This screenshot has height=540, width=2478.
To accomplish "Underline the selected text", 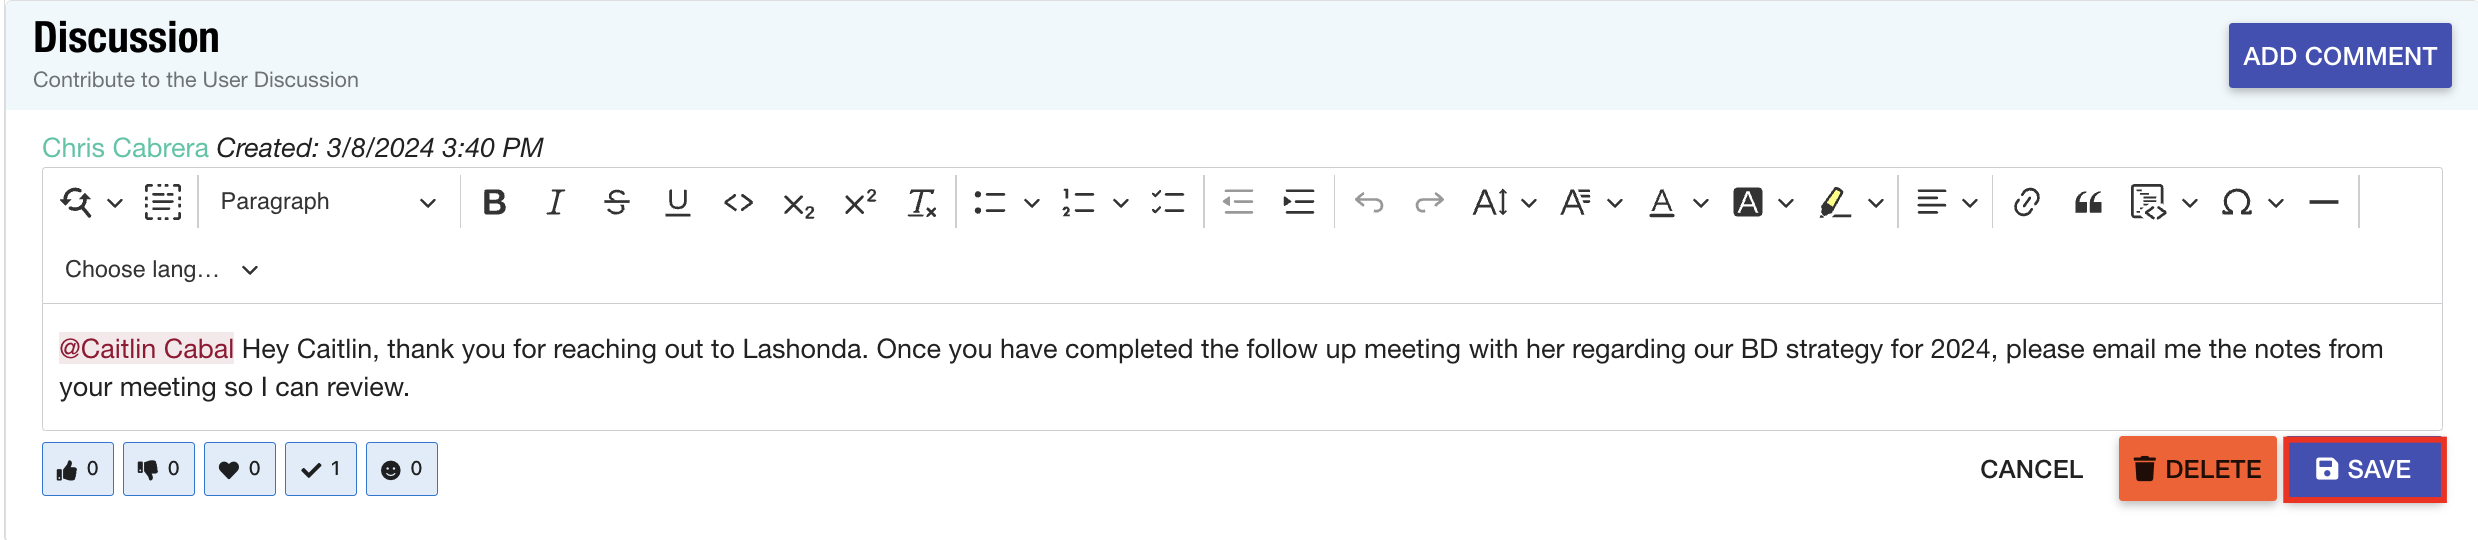I will point(677,203).
